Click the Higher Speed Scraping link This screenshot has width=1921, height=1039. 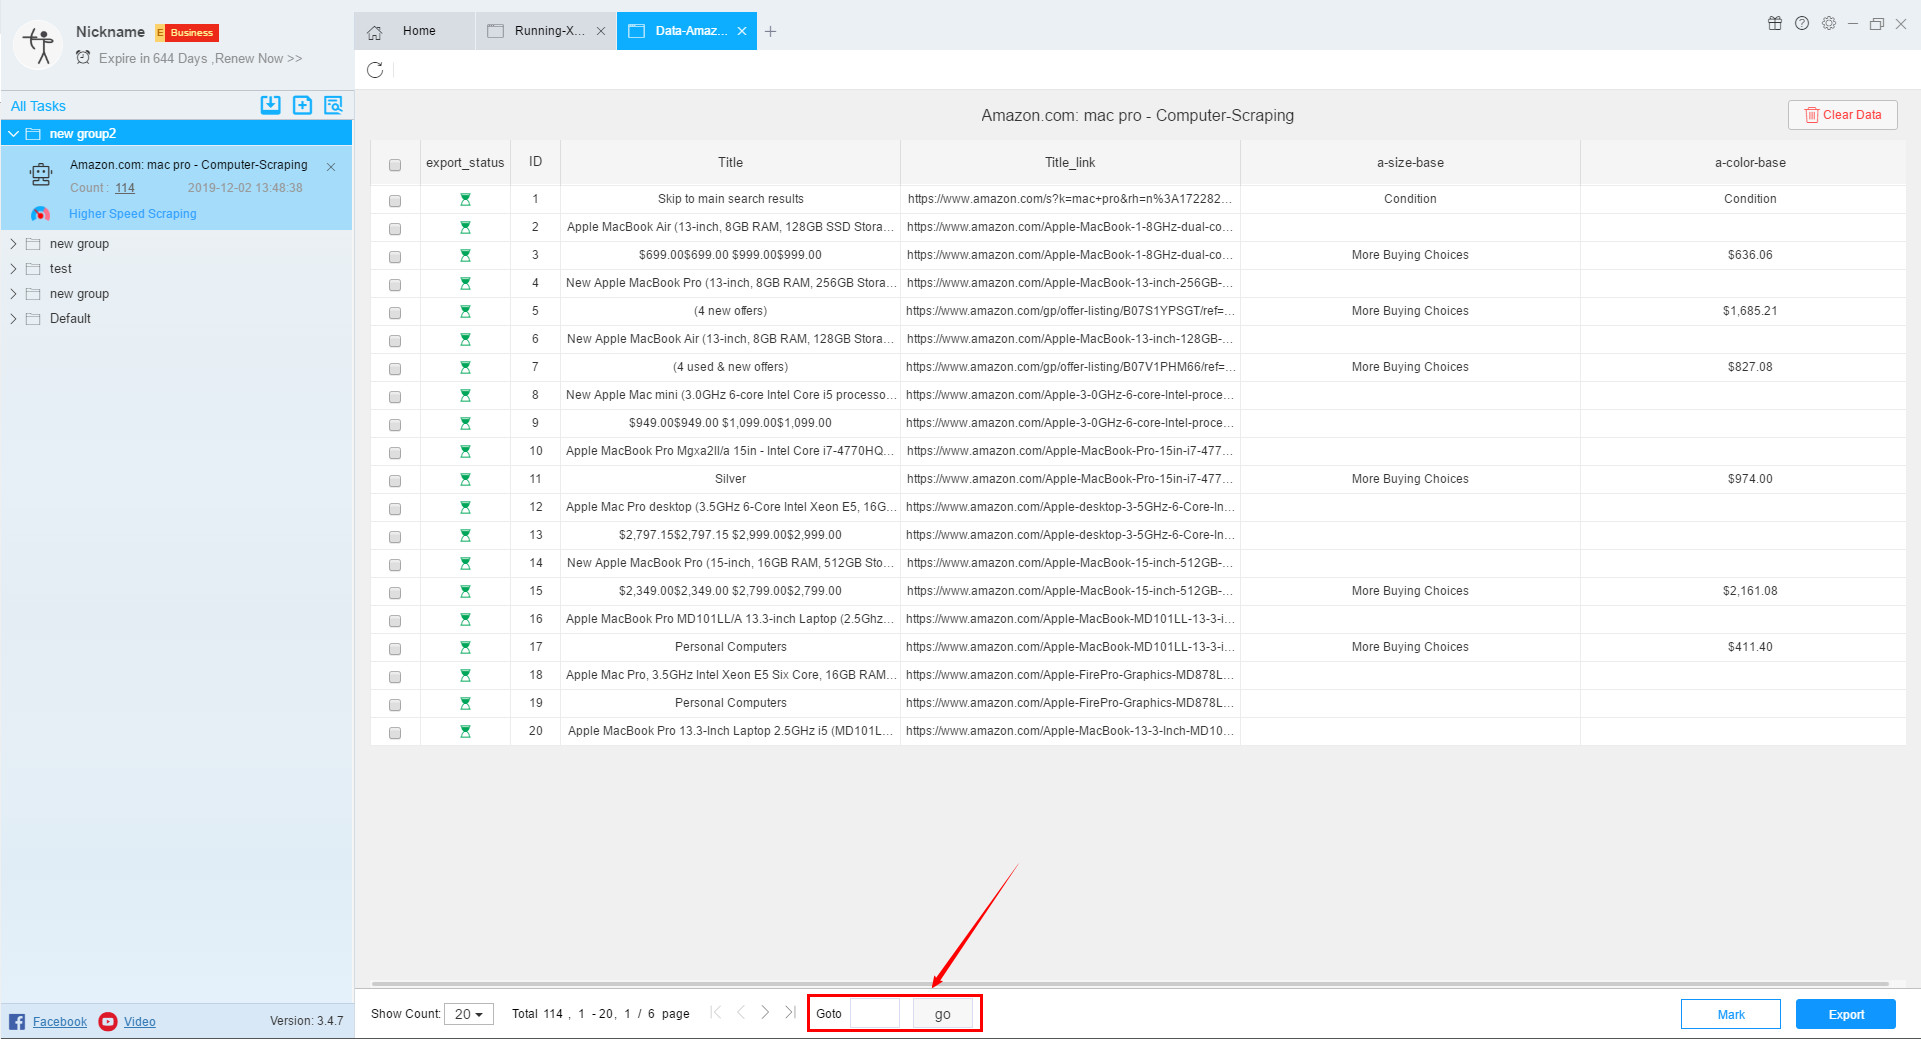click(133, 214)
